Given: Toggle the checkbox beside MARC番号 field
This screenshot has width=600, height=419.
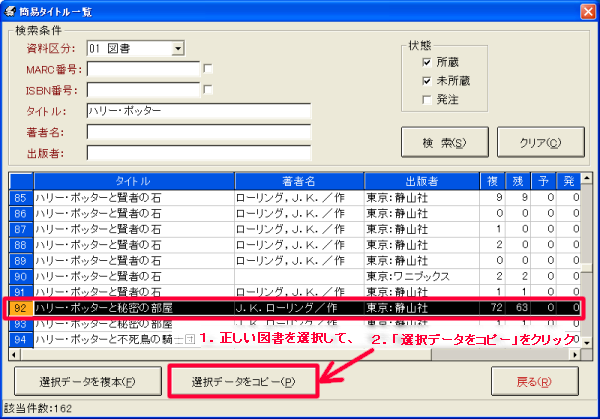Looking at the screenshot, I should click(x=208, y=69).
